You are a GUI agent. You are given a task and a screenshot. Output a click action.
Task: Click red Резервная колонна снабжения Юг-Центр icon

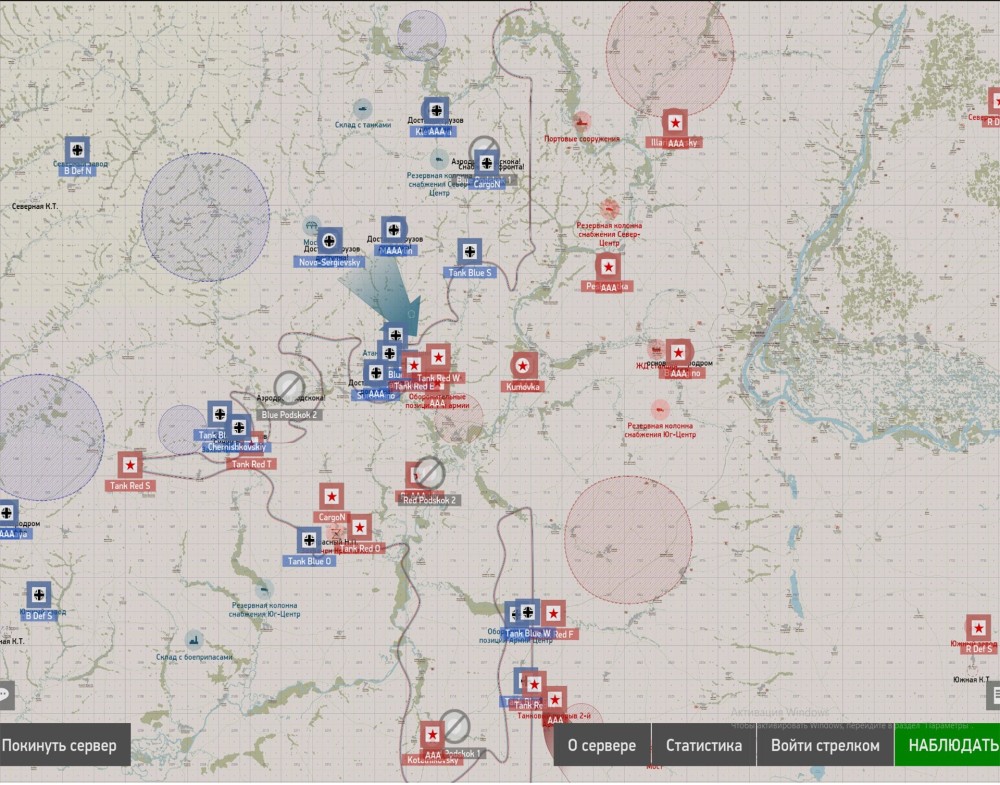pos(660,409)
